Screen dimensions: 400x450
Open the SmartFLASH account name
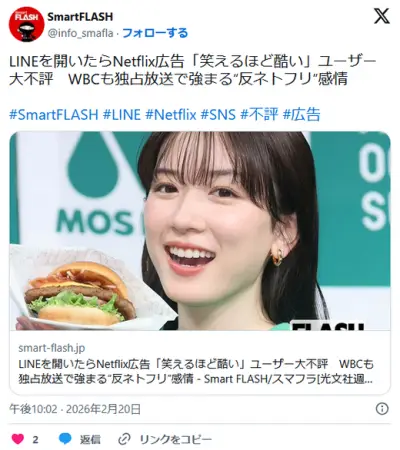[80, 16]
